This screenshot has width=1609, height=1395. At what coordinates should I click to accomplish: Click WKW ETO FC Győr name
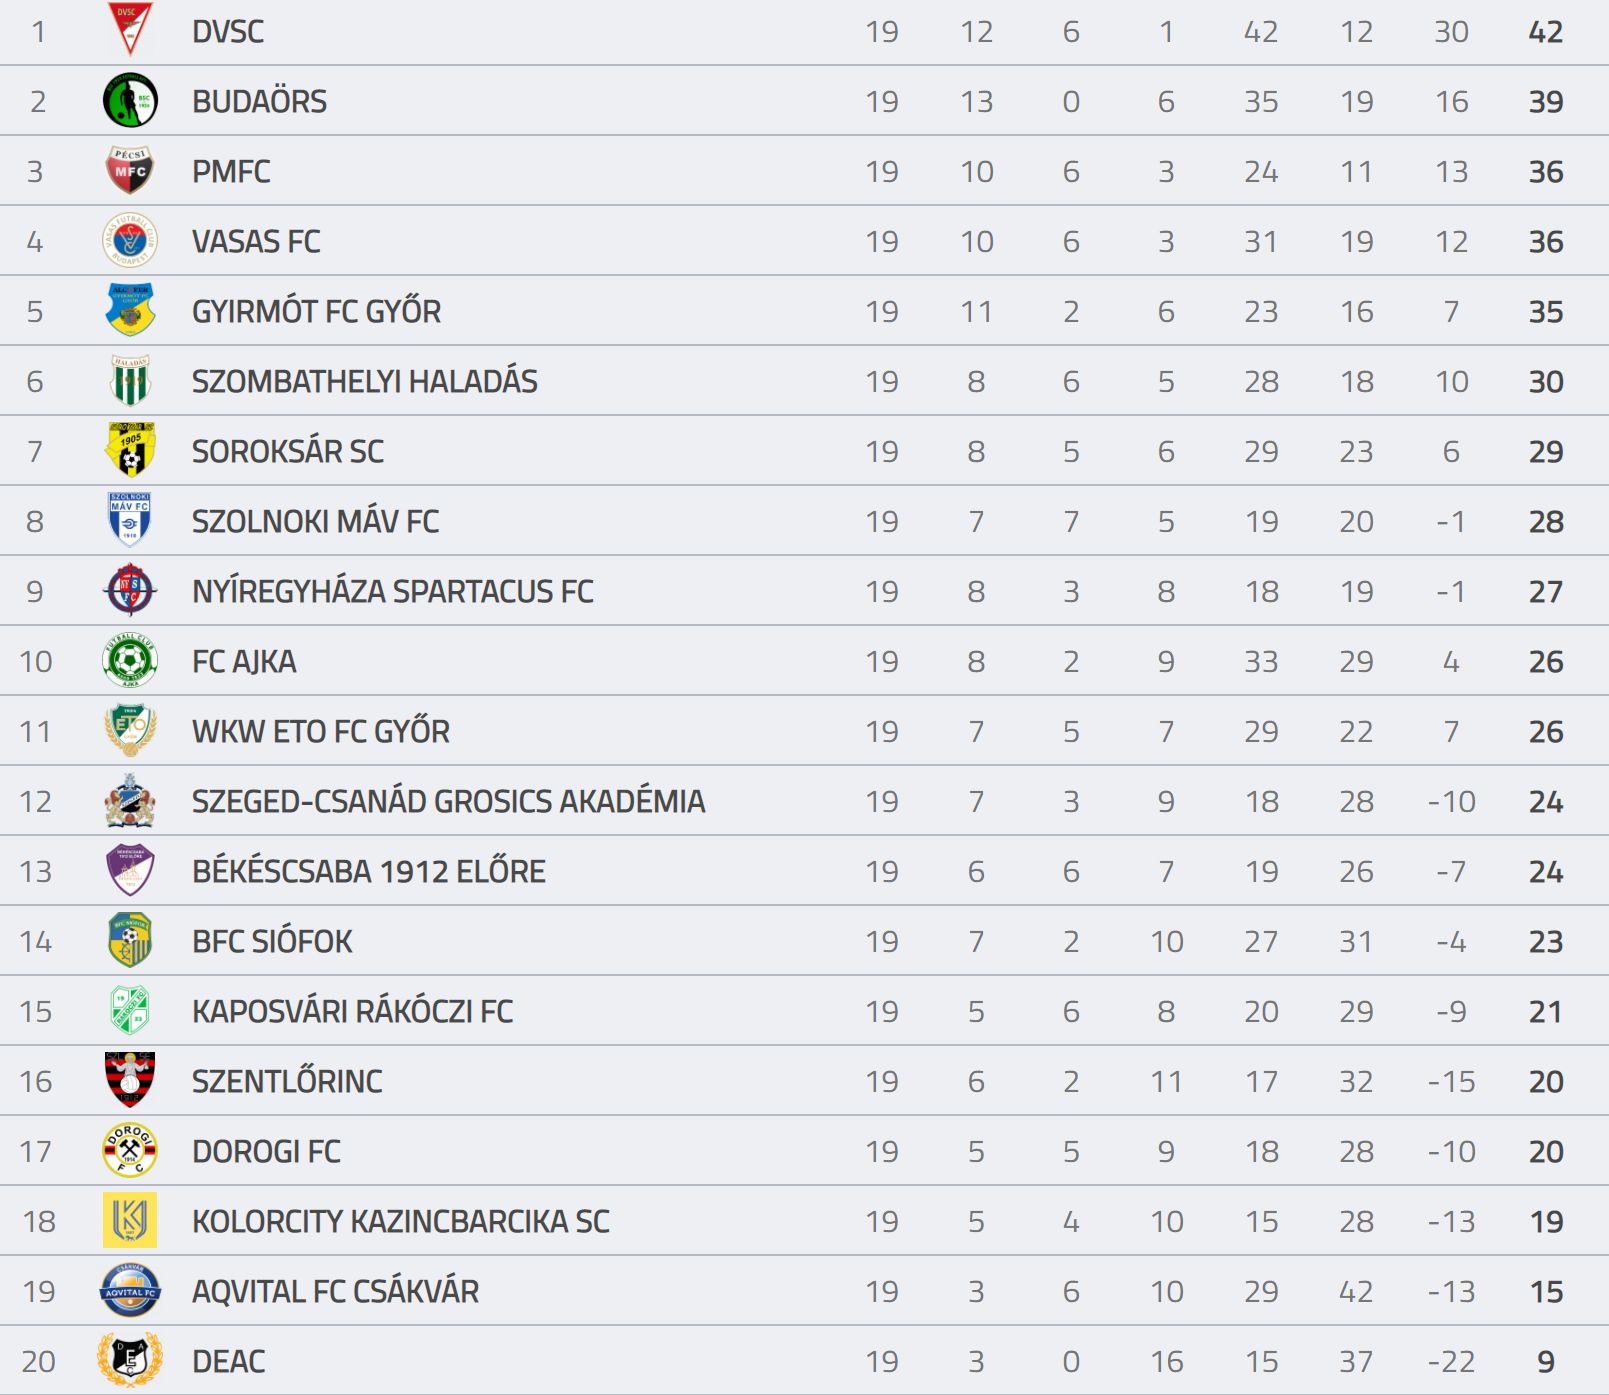point(320,731)
